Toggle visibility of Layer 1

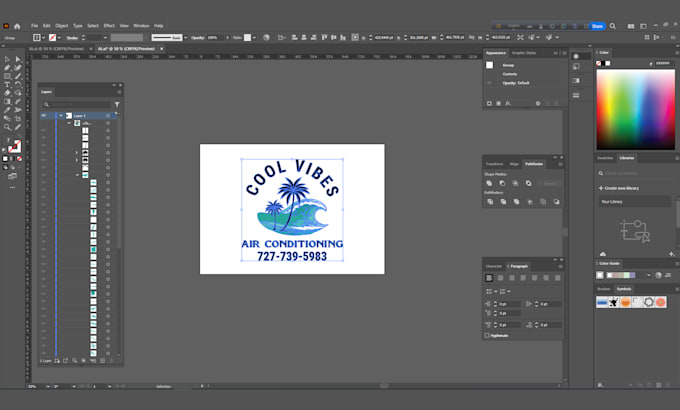coord(43,116)
